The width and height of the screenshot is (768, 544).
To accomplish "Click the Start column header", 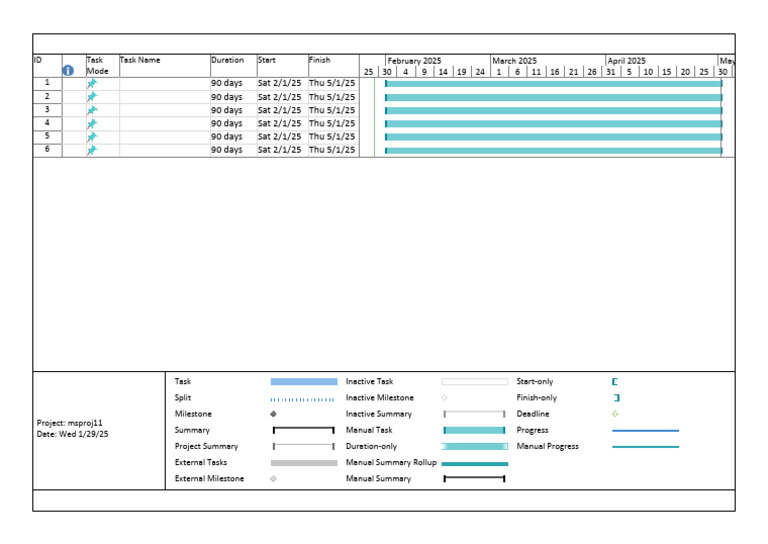I will [283, 66].
